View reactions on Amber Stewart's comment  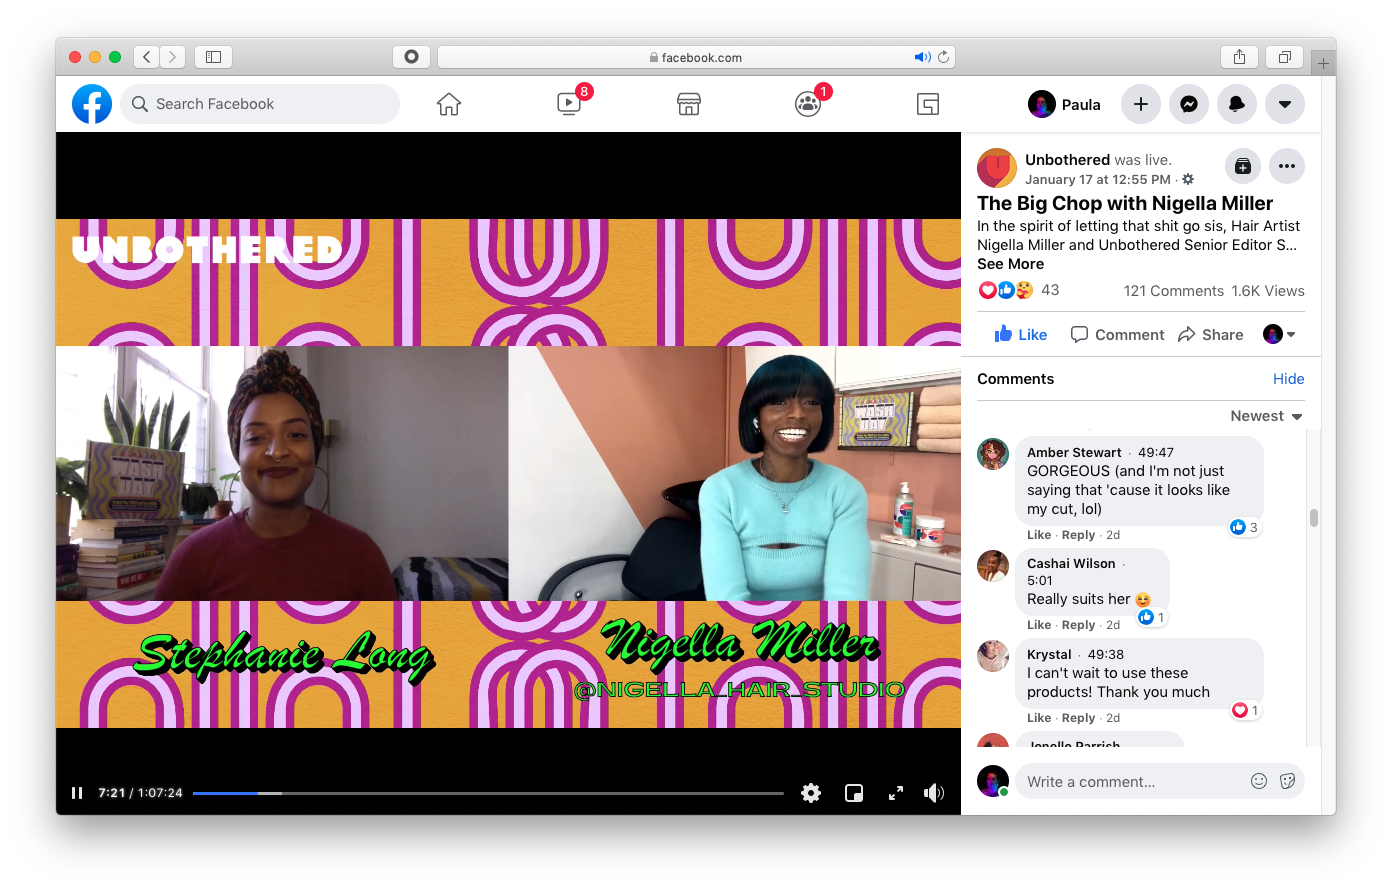click(1244, 527)
